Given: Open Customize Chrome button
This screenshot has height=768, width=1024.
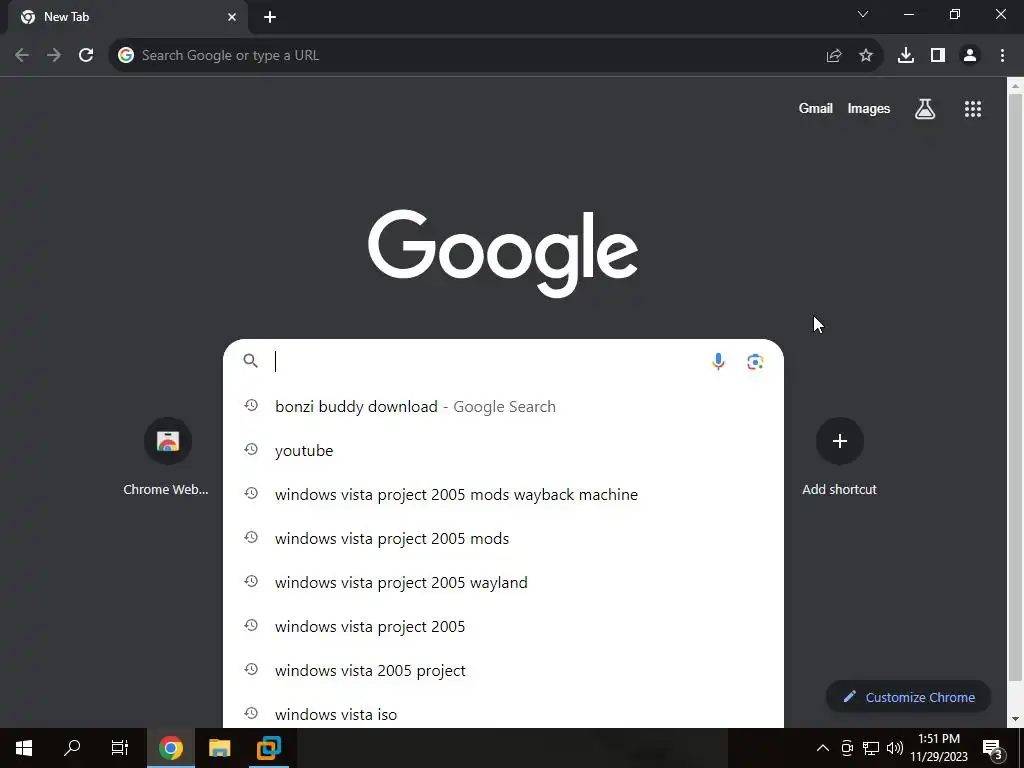Looking at the screenshot, I should pos(908,697).
